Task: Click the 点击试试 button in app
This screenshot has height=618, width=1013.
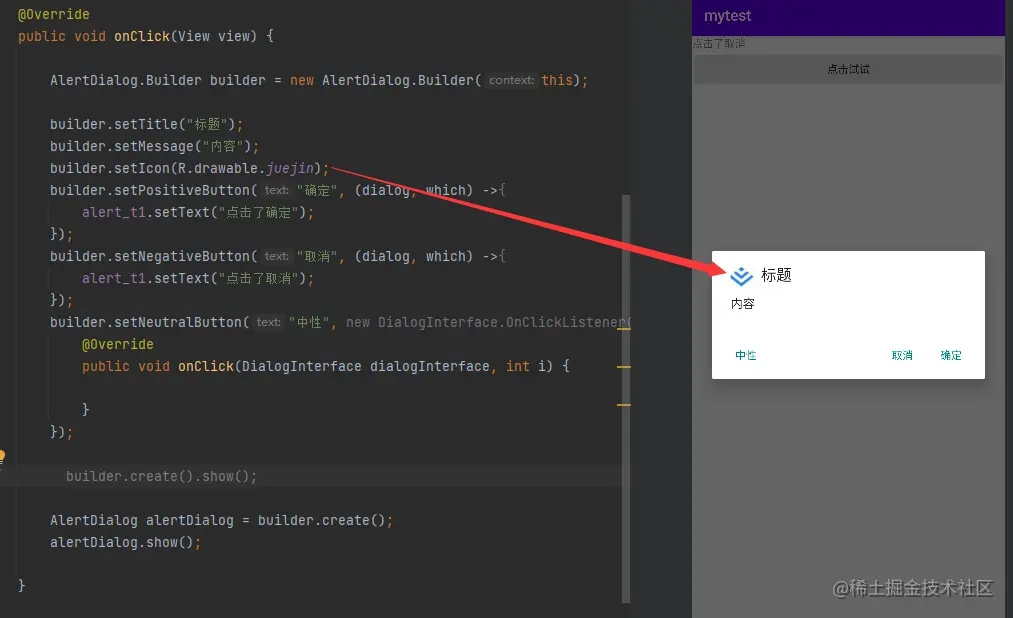Action: coord(848,69)
